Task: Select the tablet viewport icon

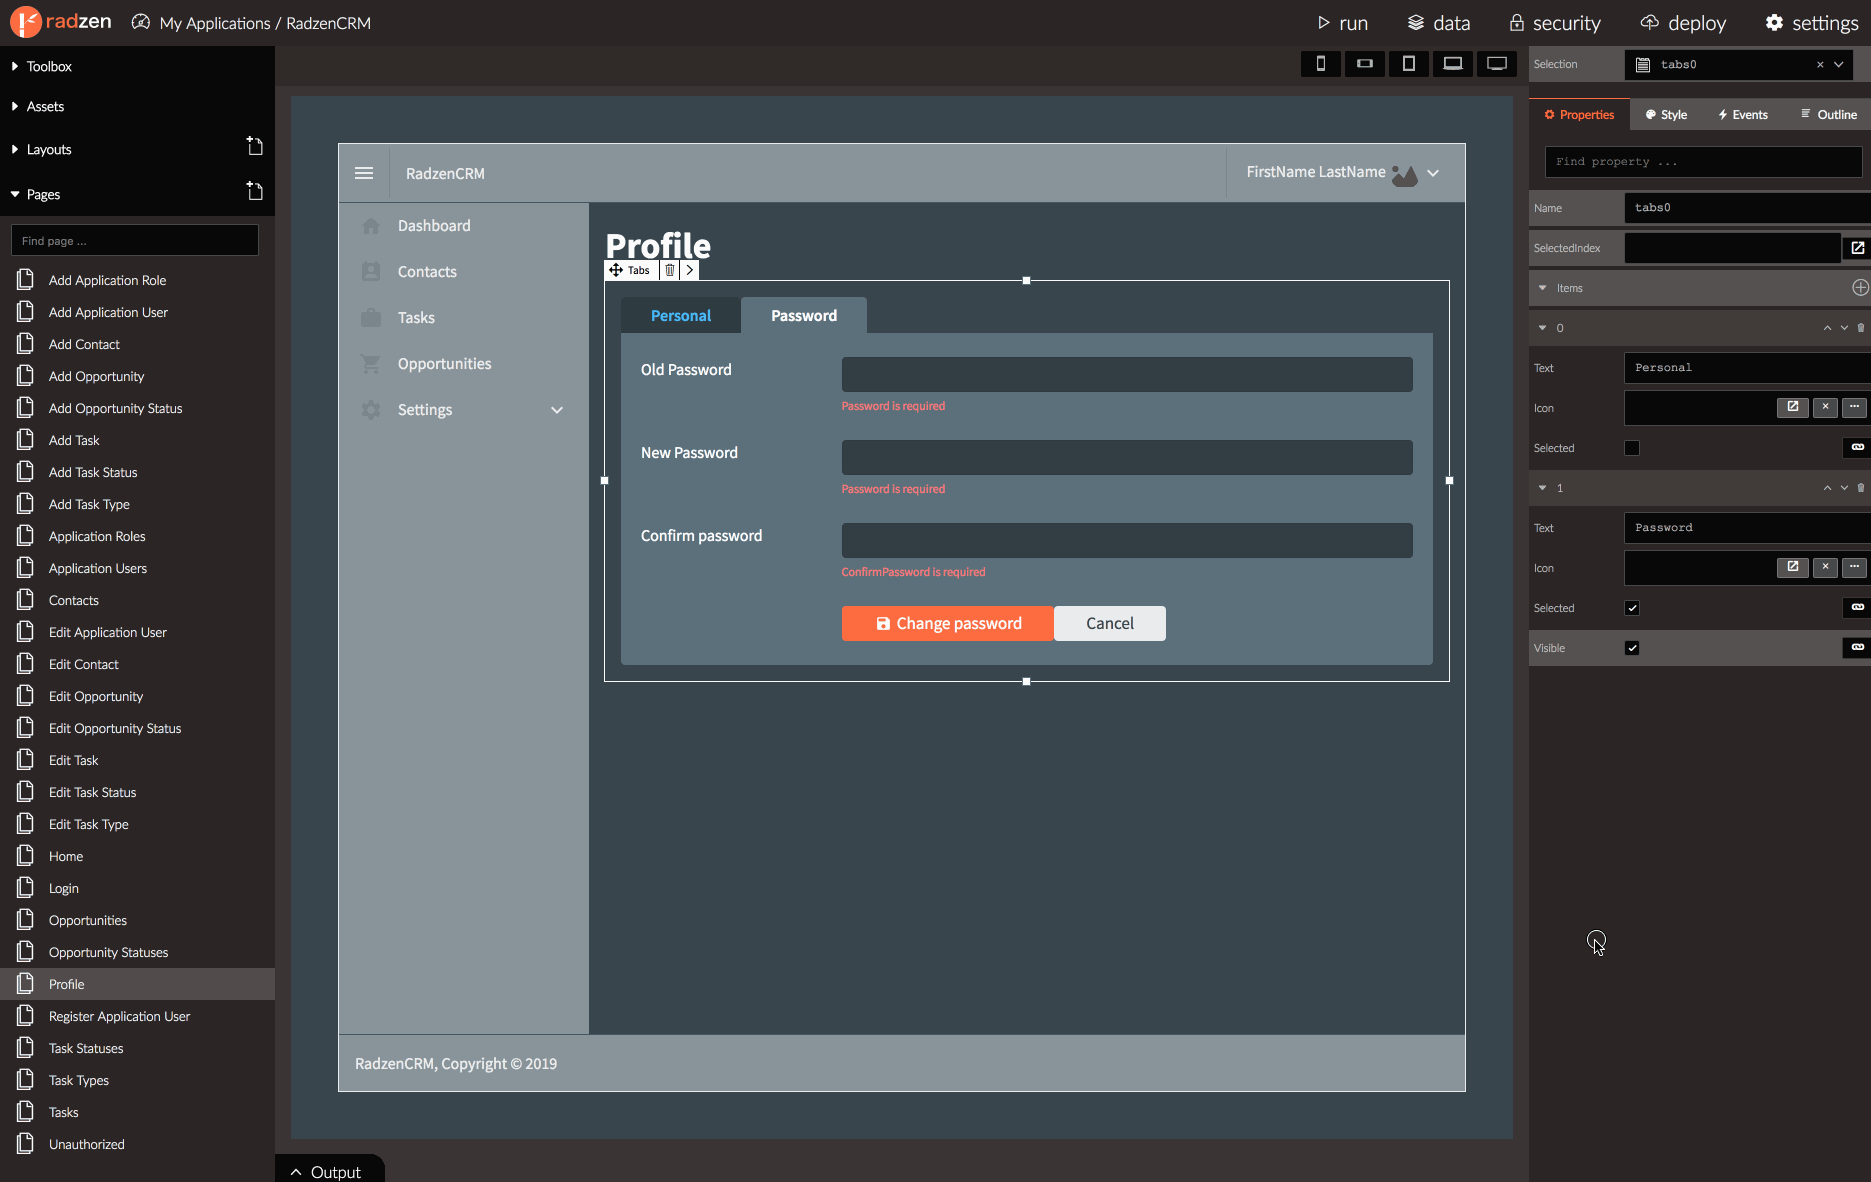Action: [x=1409, y=64]
